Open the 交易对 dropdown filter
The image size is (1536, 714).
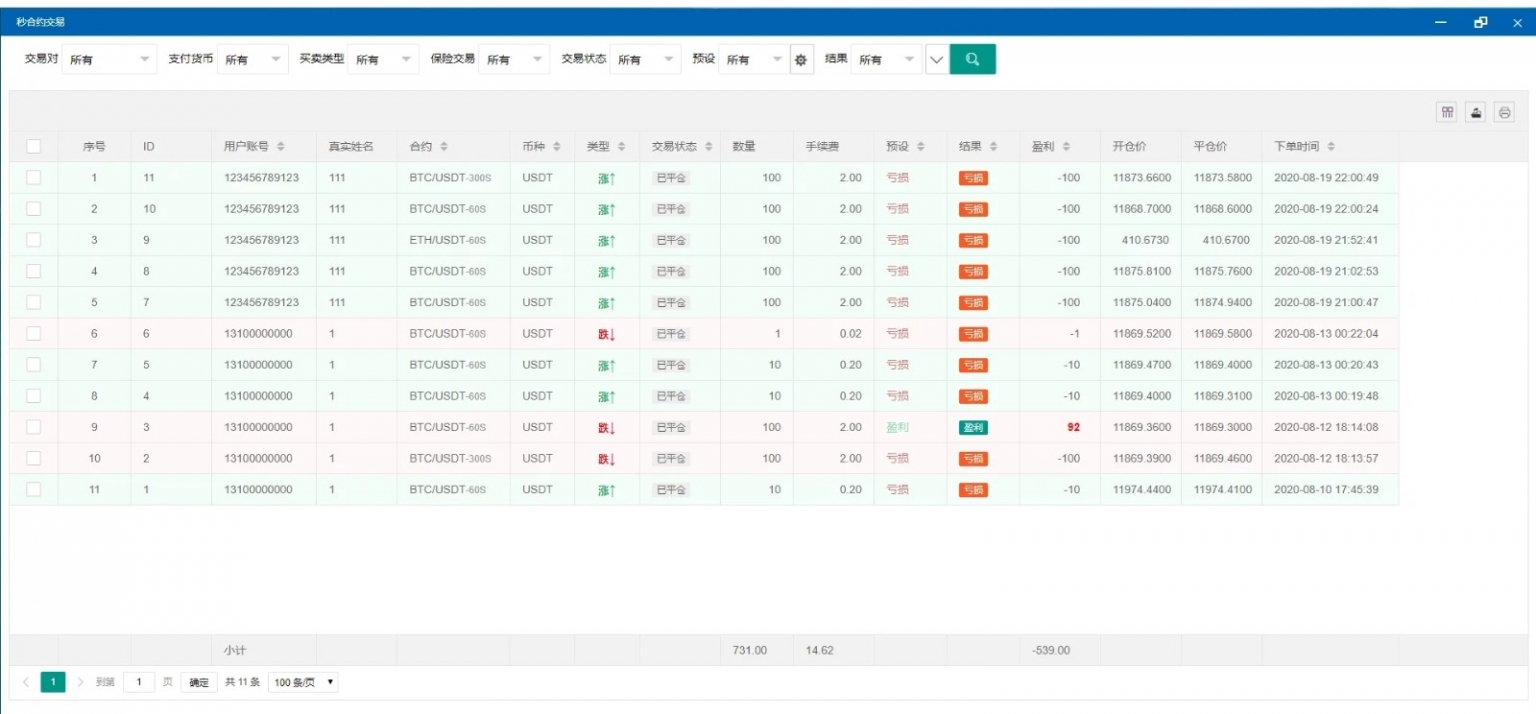[110, 60]
